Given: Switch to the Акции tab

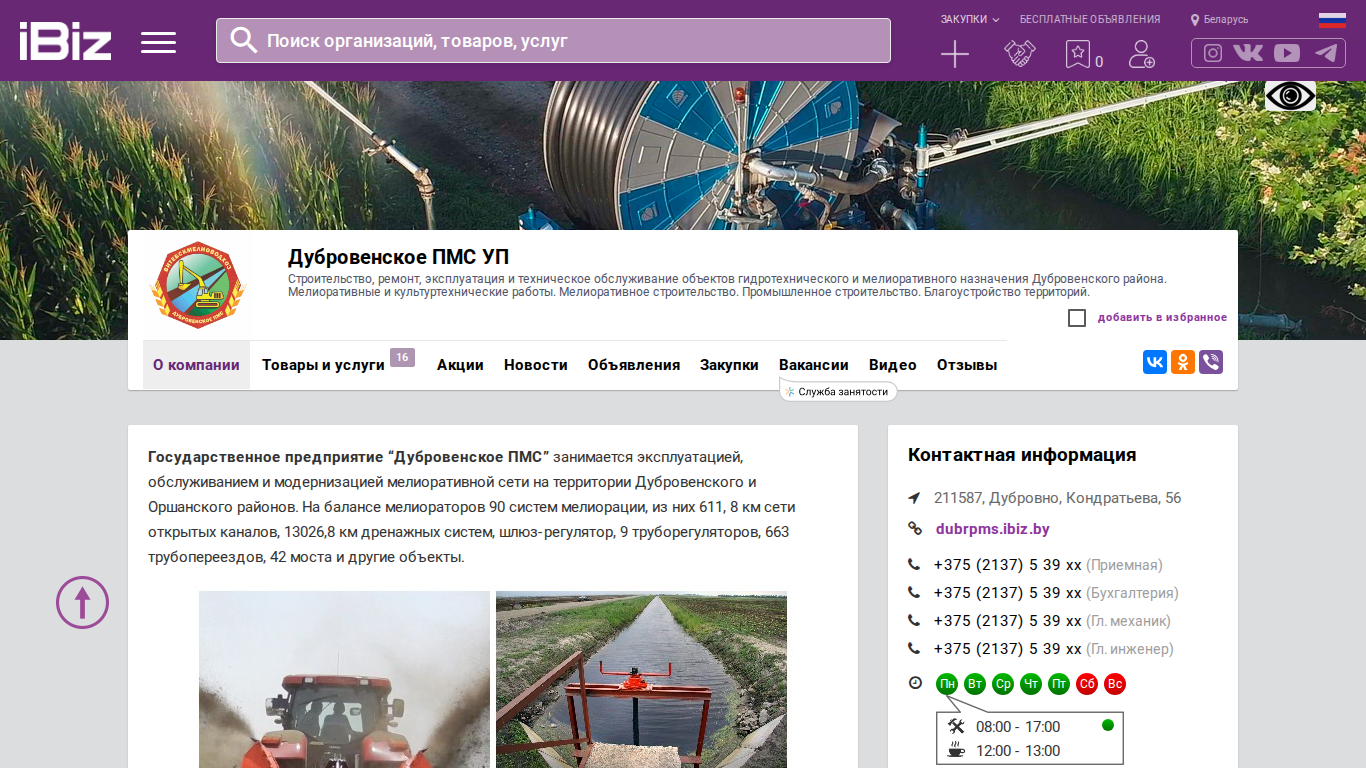Looking at the screenshot, I should tap(460, 365).
